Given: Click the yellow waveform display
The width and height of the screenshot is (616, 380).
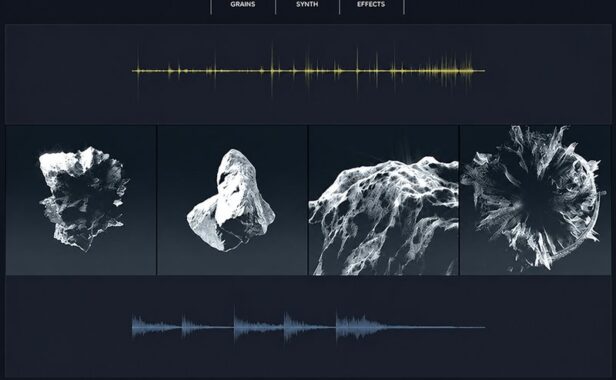Looking at the screenshot, I should (308, 71).
